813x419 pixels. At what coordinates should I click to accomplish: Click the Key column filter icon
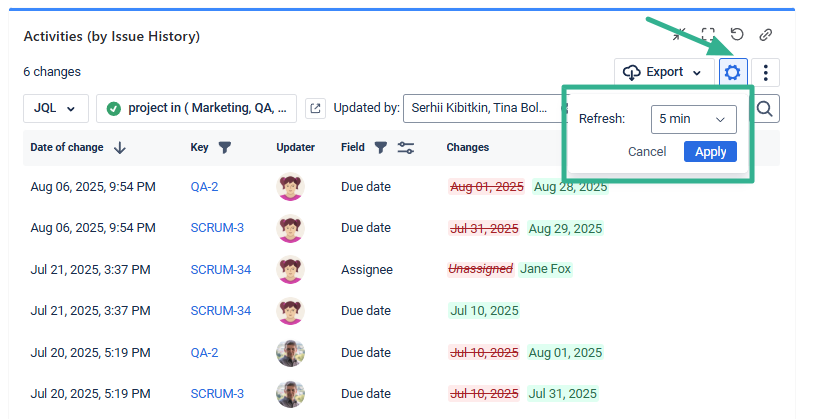pyautogui.click(x=225, y=148)
